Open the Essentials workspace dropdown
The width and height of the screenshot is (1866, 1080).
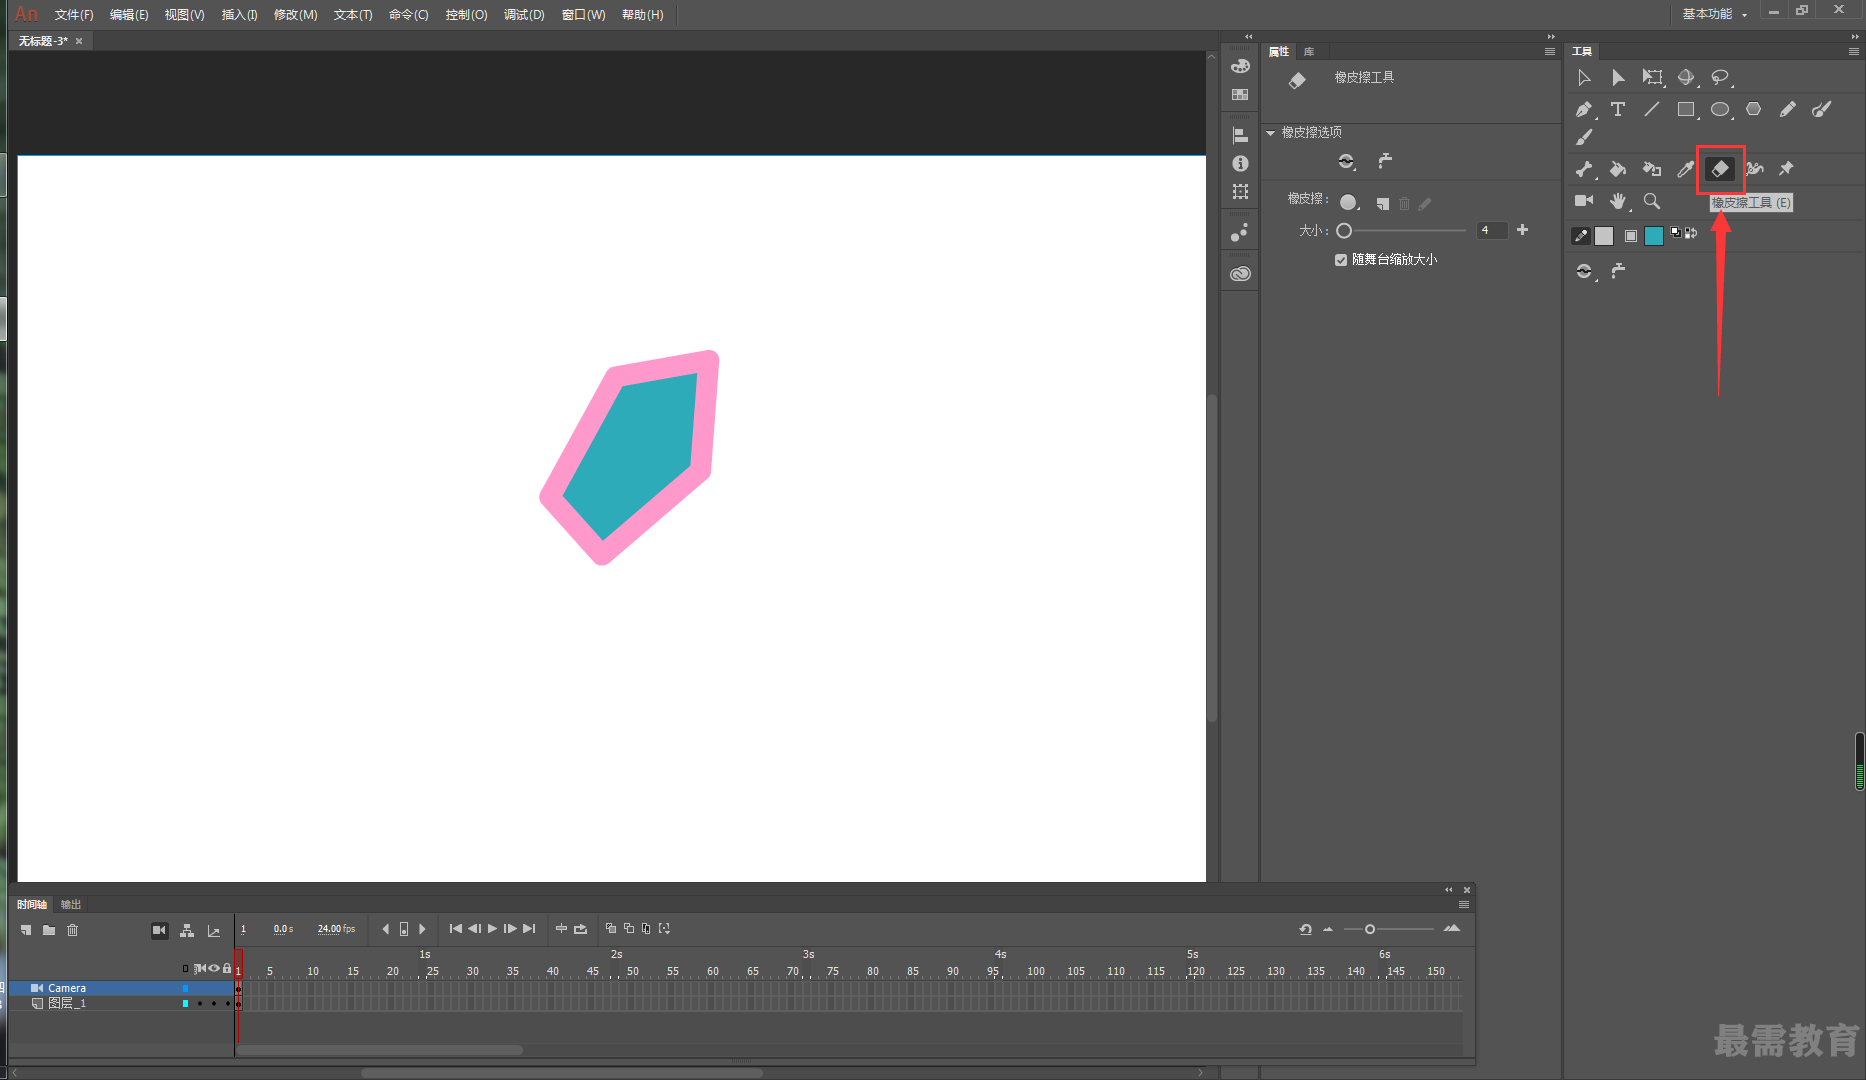point(1714,14)
